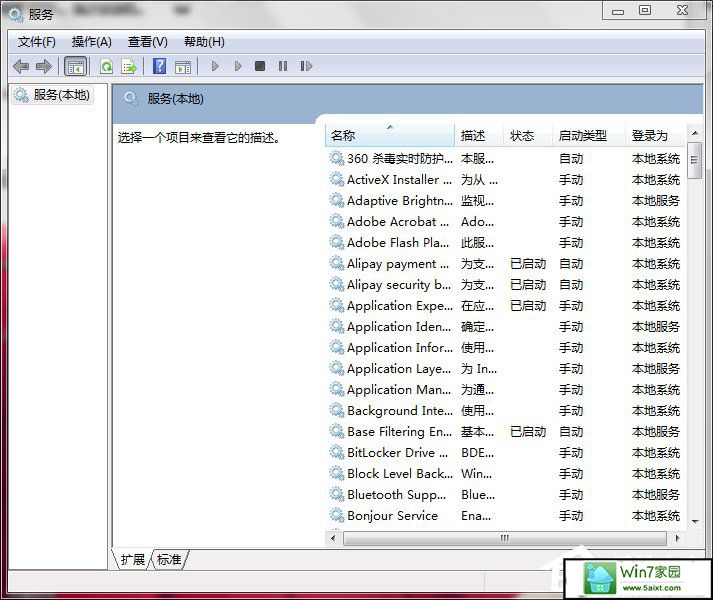Select the Base Filtering Engine service
Viewport: 713px width, 600px height.
[505, 432]
